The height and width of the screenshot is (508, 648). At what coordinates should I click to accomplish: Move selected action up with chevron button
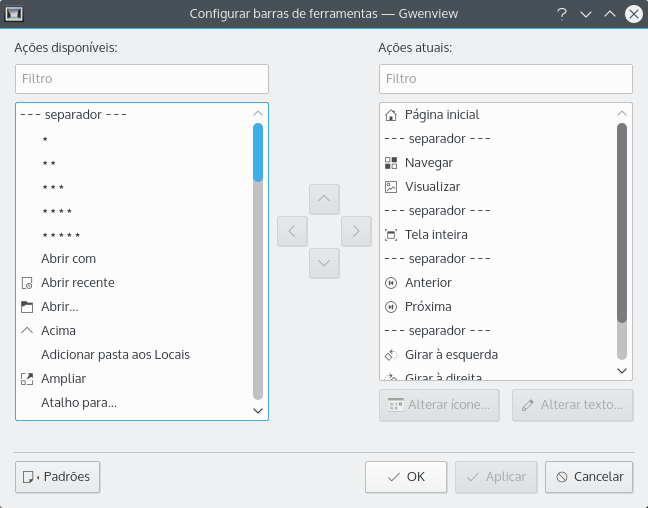pyautogui.click(x=323, y=199)
